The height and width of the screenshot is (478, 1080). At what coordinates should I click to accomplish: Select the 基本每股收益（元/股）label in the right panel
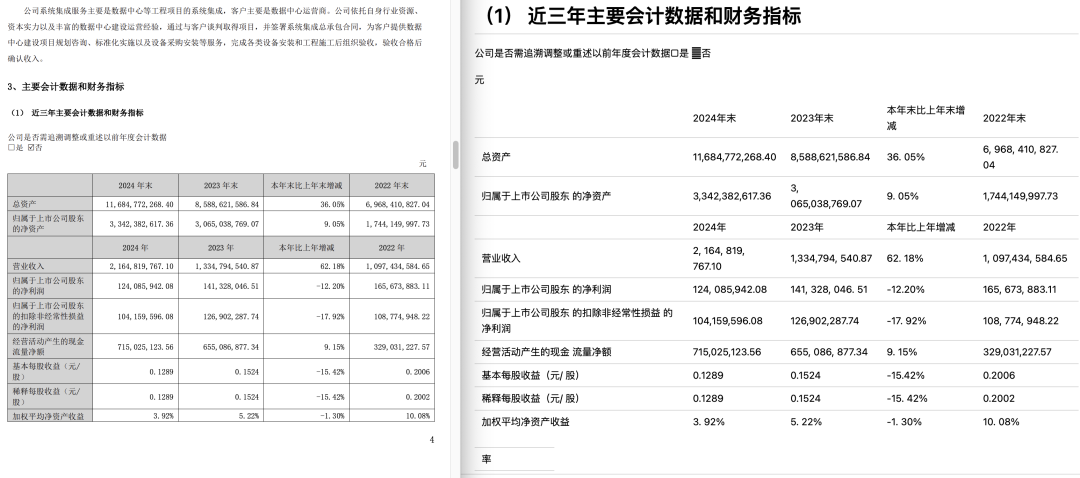click(530, 375)
